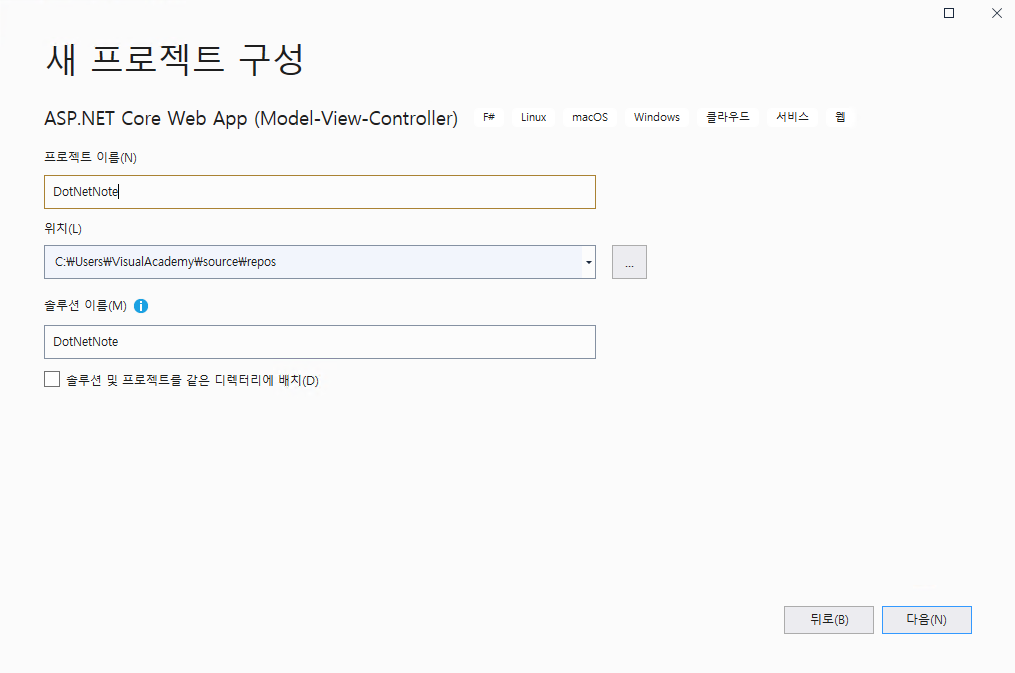Focus the 솔루션 이름 text field
This screenshot has height=673, width=1015.
(319, 342)
